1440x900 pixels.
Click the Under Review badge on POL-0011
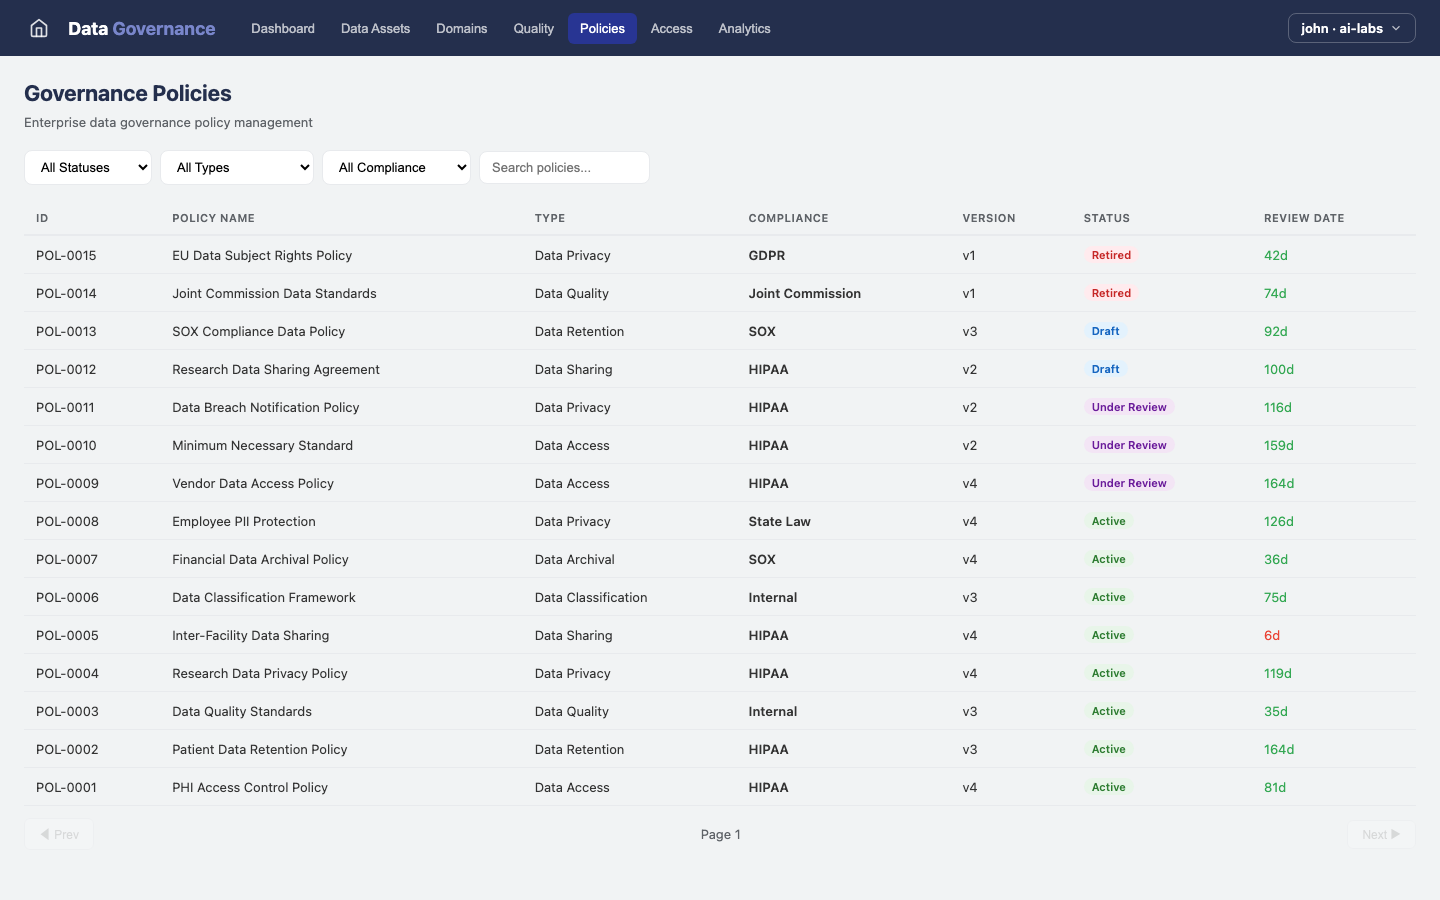pos(1128,407)
